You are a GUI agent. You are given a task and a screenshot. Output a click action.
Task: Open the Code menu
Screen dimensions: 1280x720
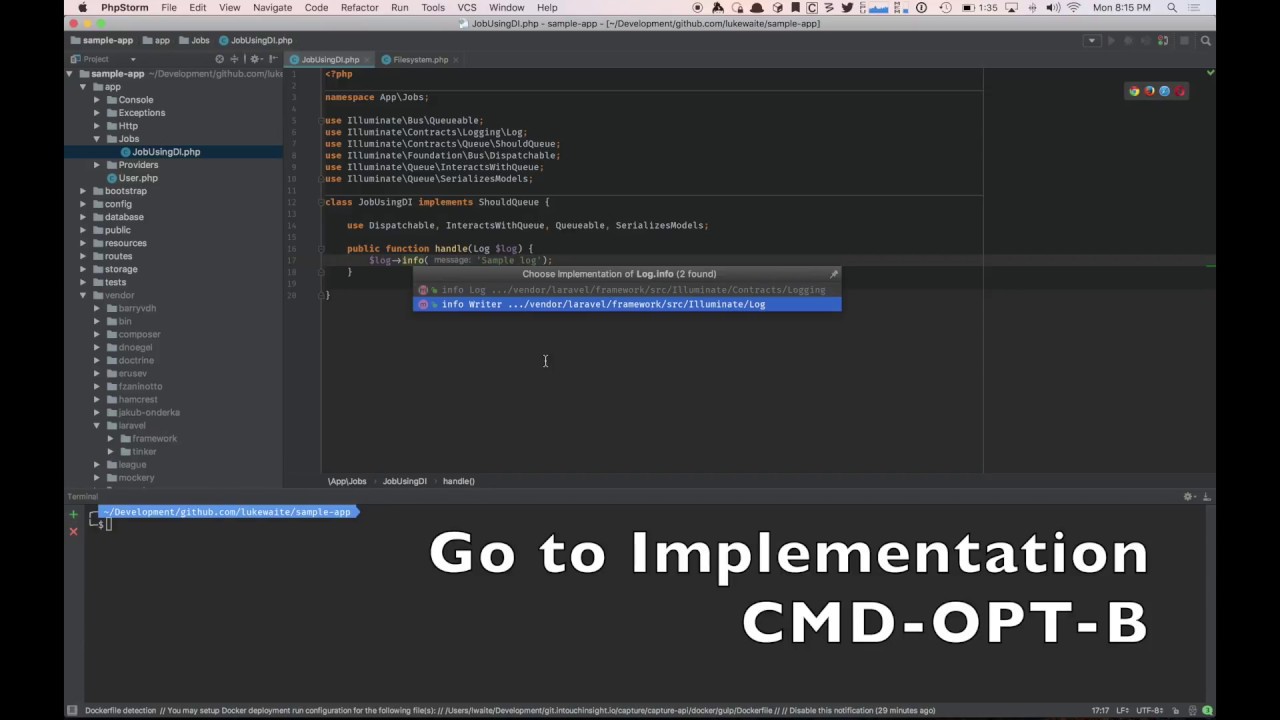point(316,7)
